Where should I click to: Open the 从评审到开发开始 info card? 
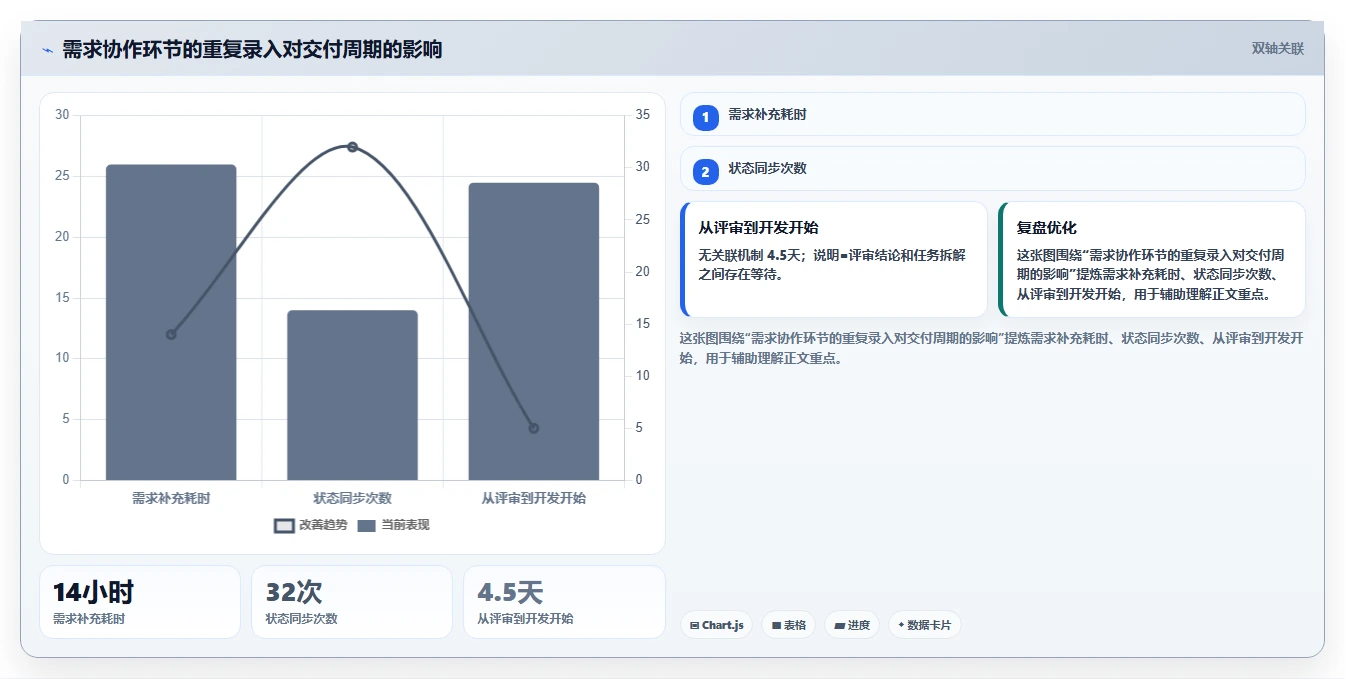[833, 259]
